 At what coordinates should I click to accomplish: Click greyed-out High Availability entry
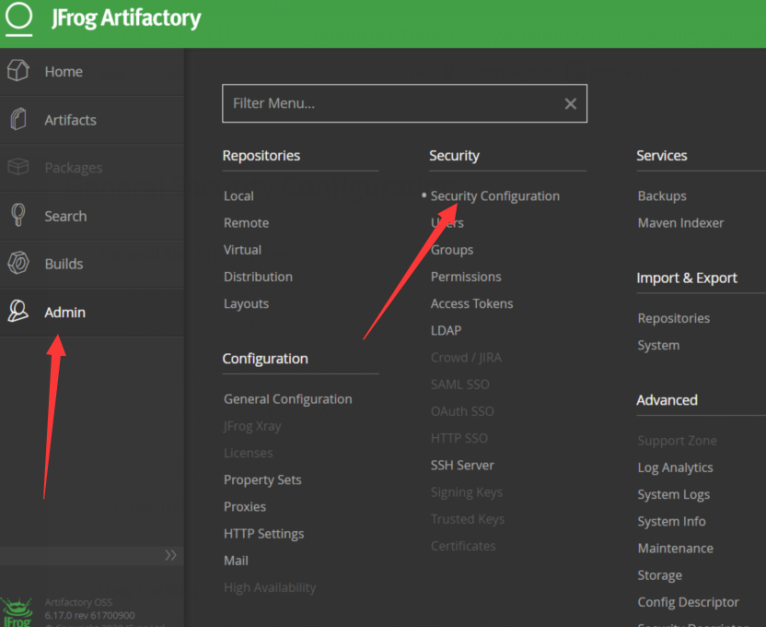pos(270,588)
